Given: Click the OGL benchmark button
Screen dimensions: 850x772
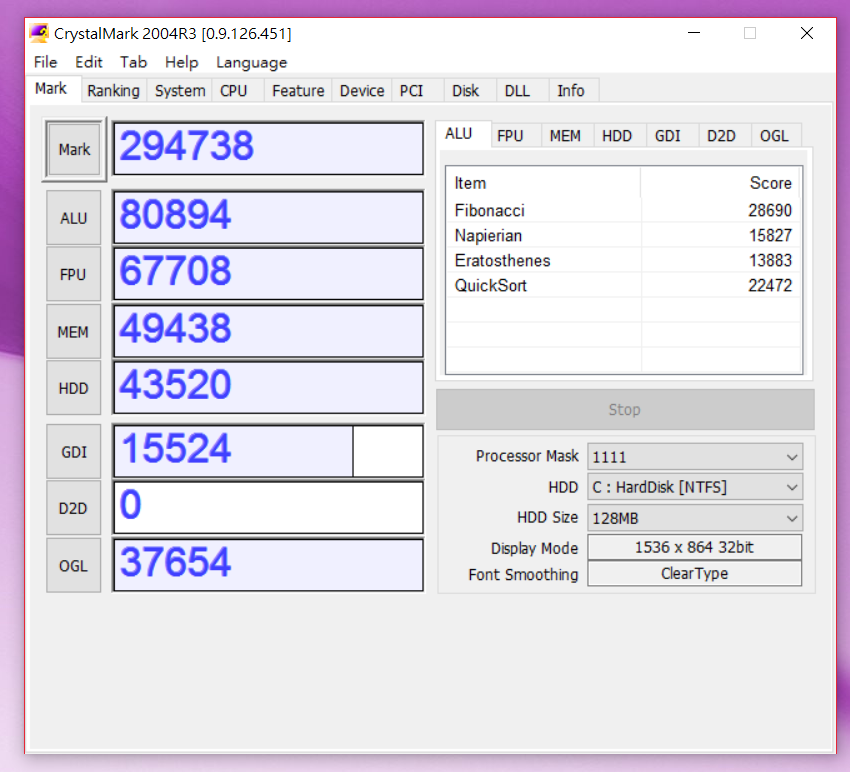Looking at the screenshot, I should point(74,565).
